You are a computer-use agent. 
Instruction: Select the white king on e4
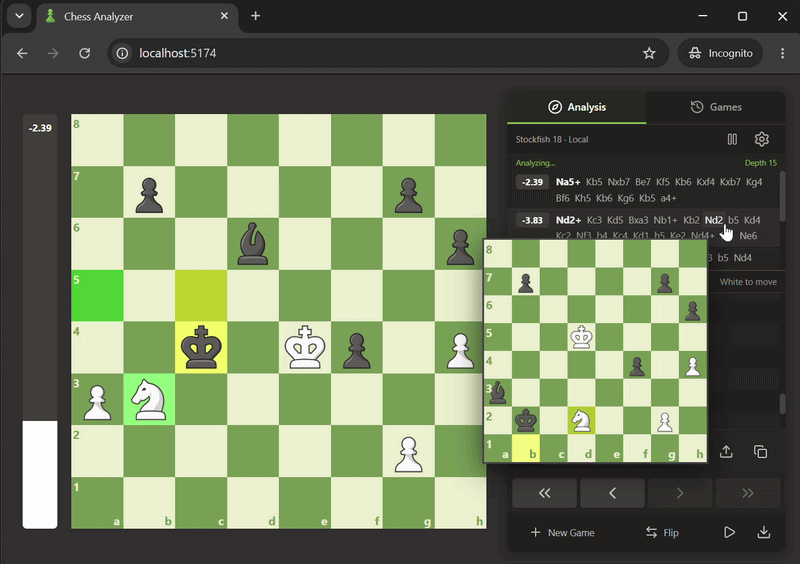(305, 348)
